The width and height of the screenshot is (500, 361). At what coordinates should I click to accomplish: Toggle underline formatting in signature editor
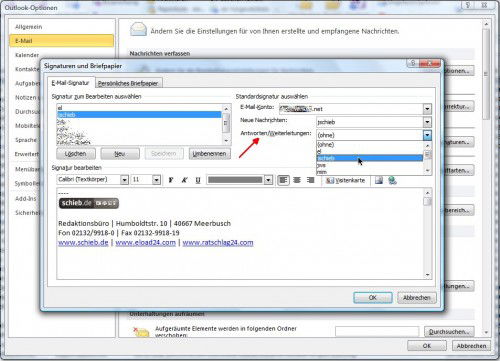pyautogui.click(x=198, y=180)
